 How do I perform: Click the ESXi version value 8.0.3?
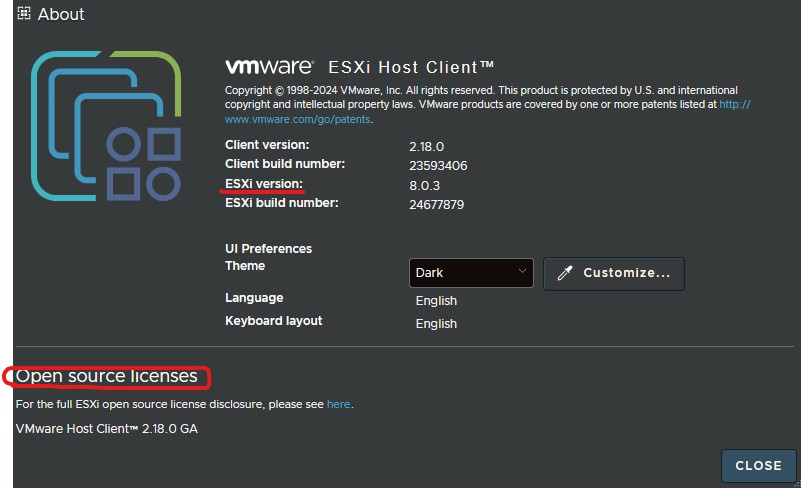[x=424, y=185]
